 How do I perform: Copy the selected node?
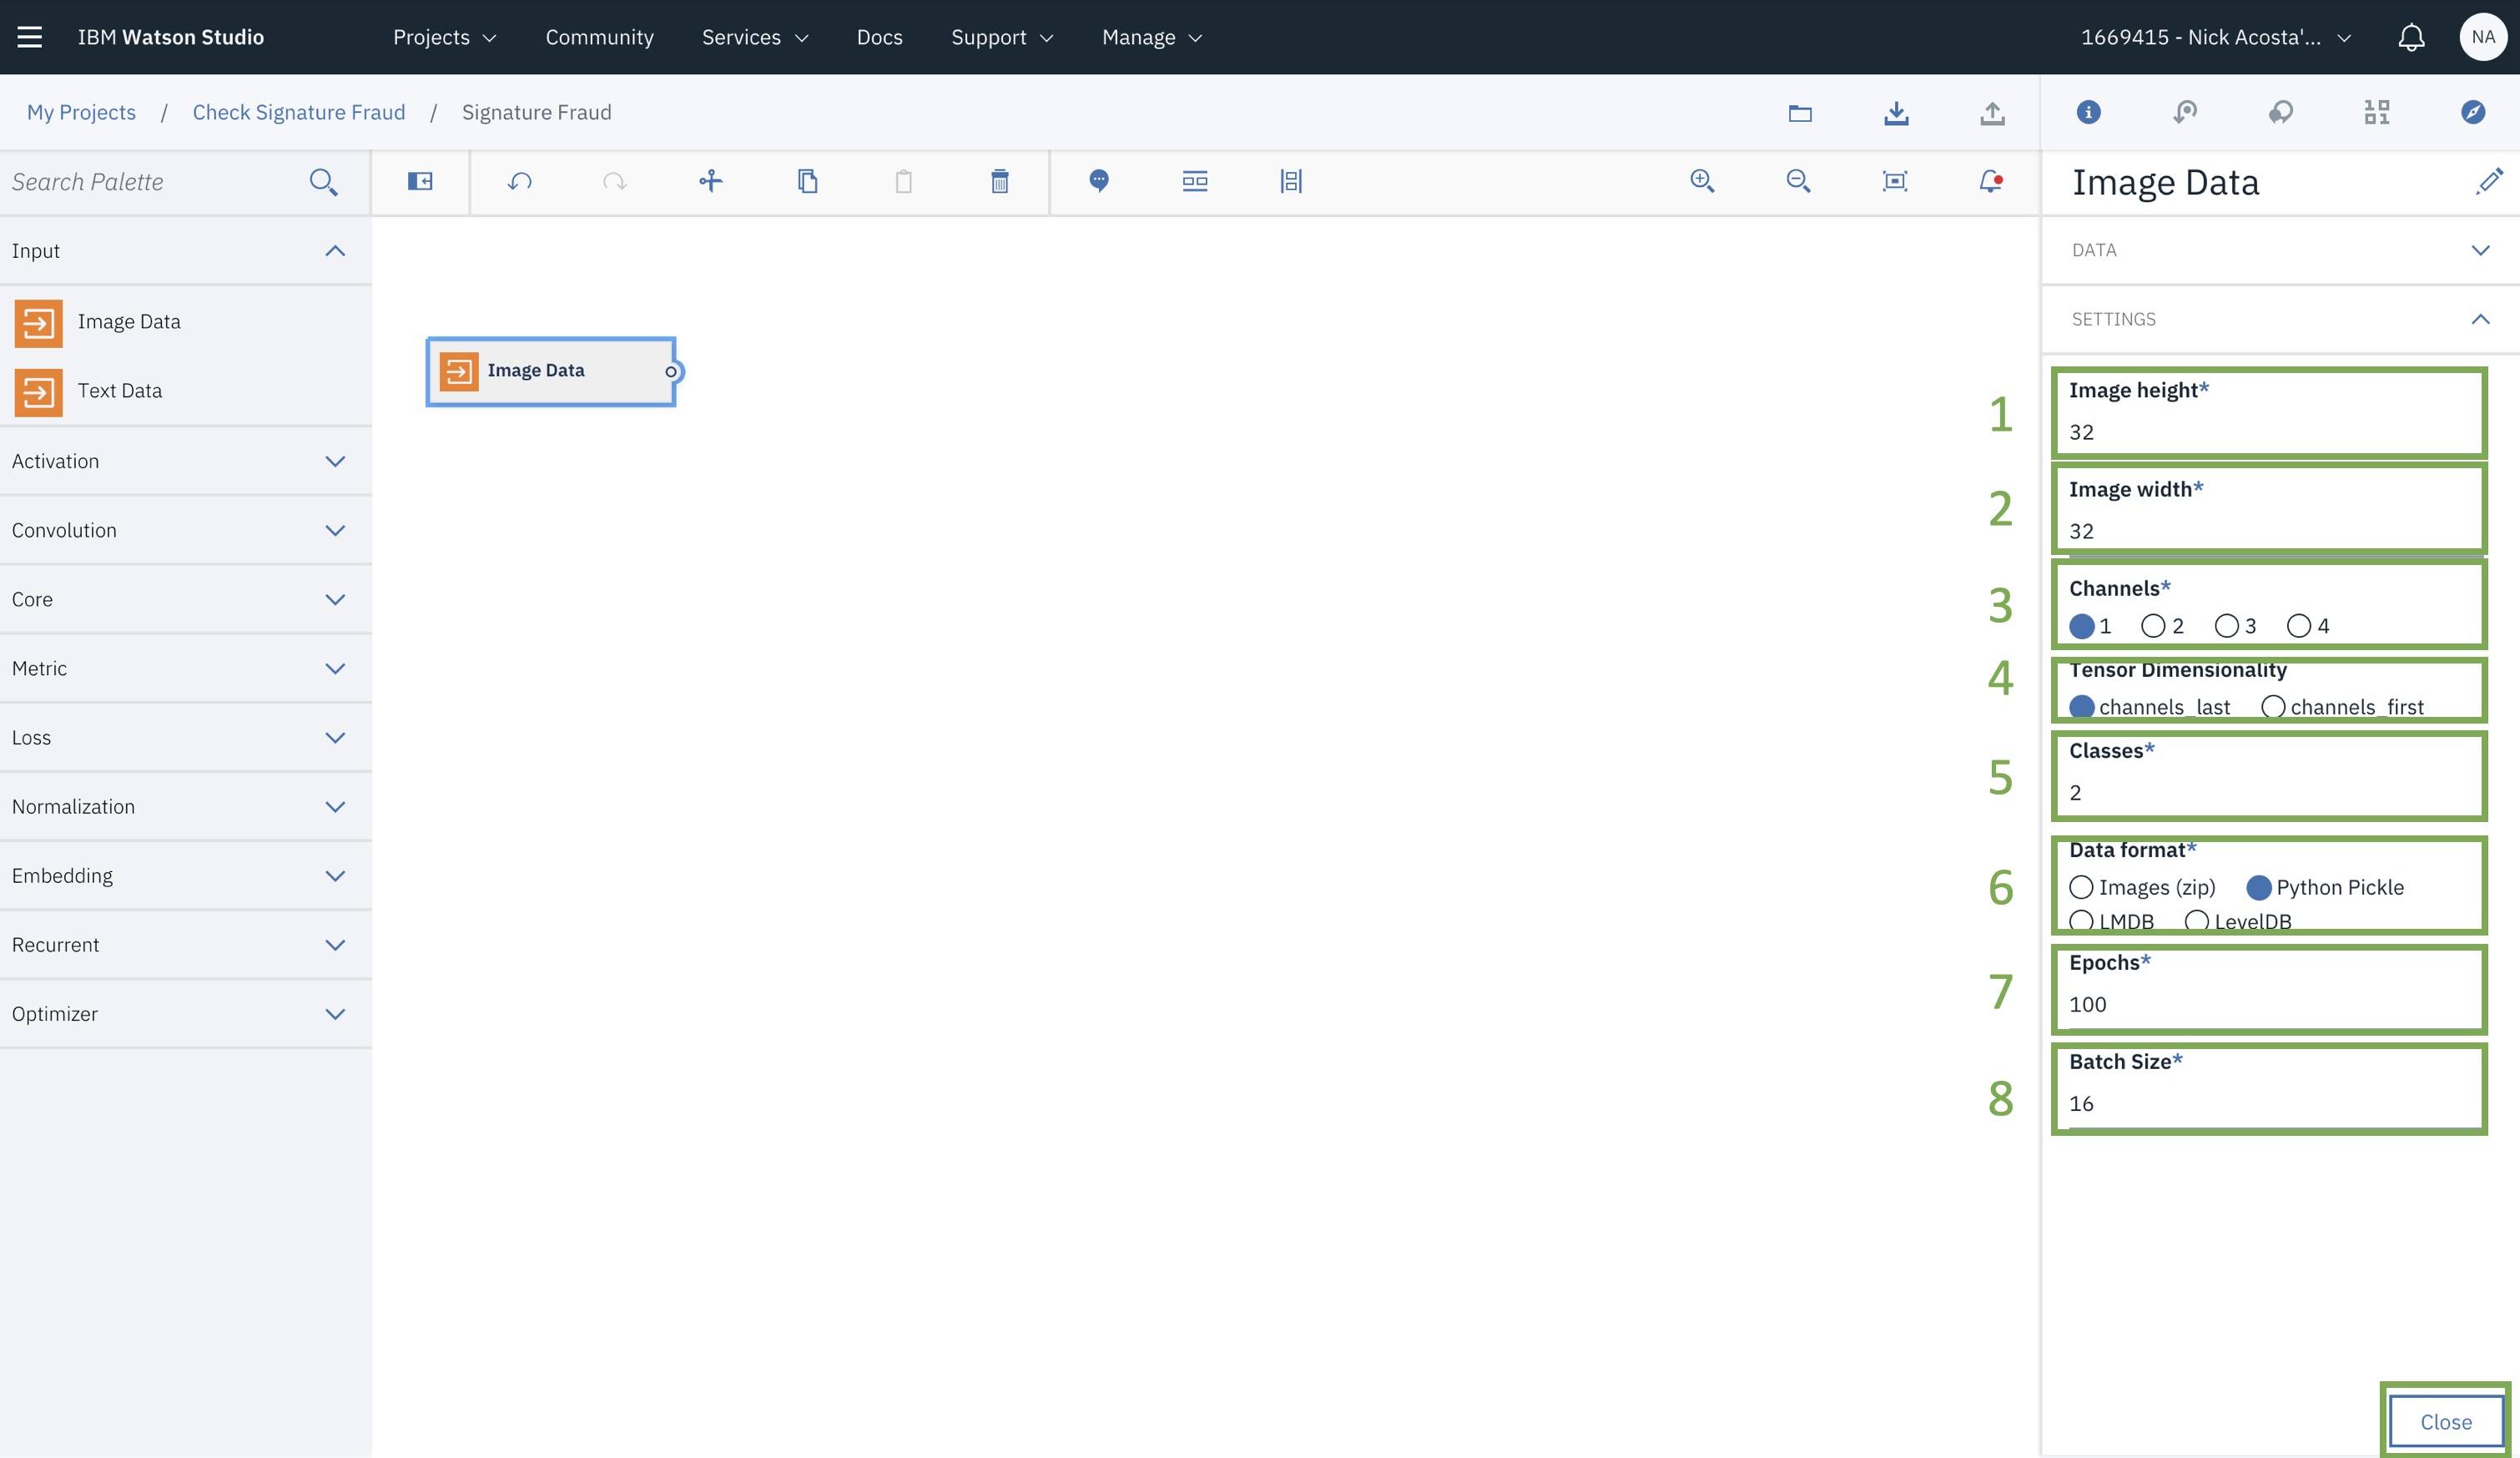pos(807,181)
